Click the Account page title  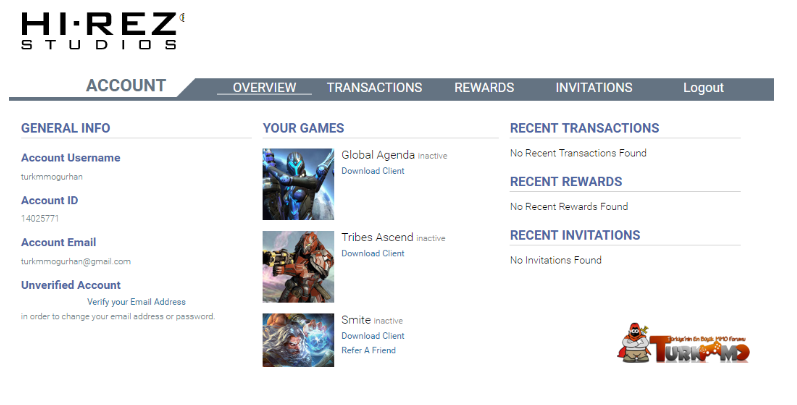[x=126, y=85]
